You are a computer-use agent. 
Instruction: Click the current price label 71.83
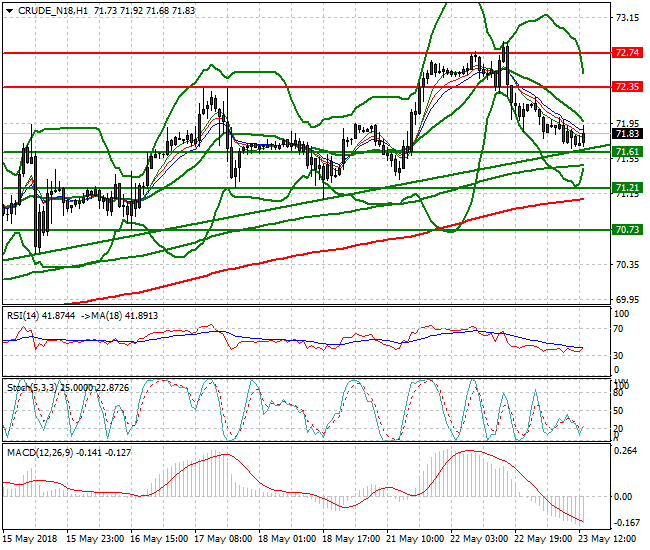tap(627, 133)
